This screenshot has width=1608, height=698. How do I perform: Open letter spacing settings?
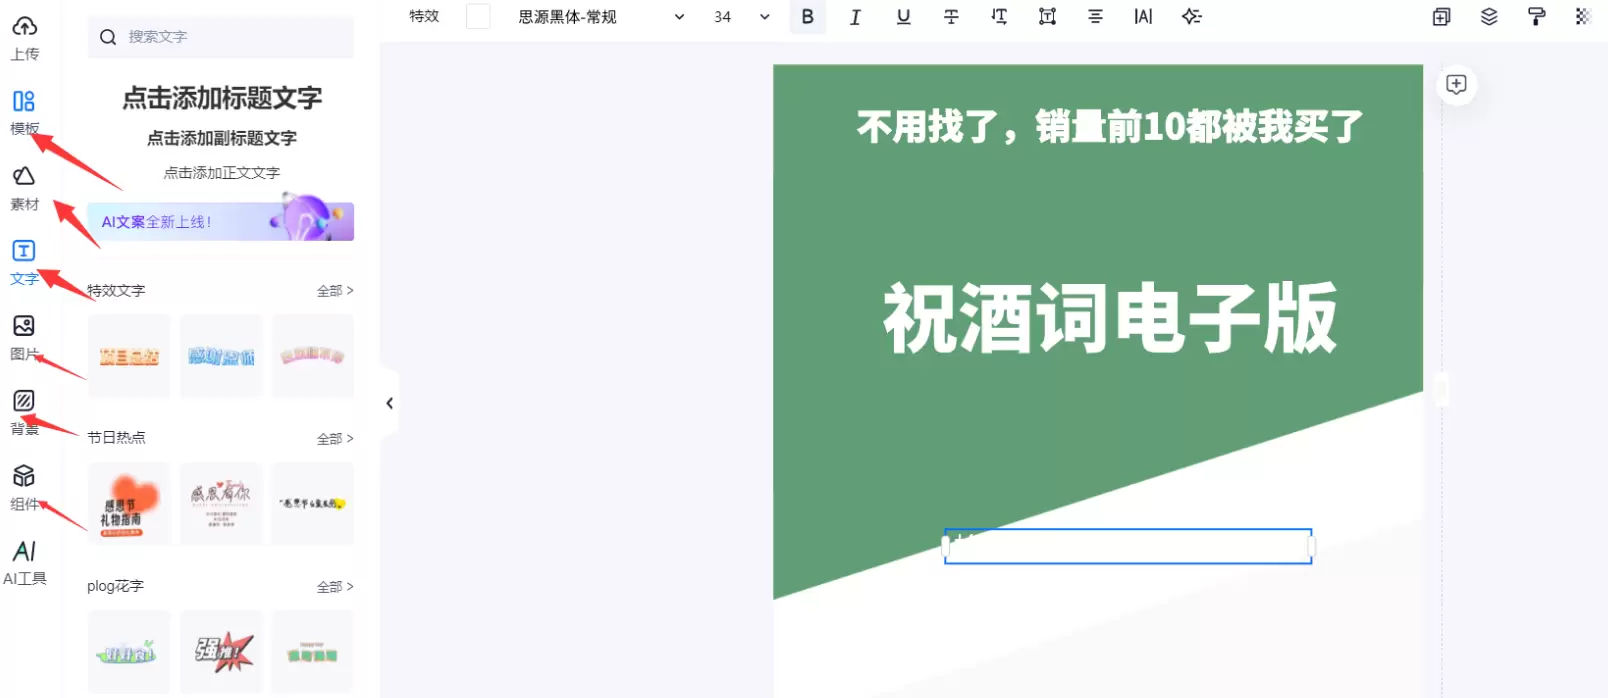coord(1143,17)
